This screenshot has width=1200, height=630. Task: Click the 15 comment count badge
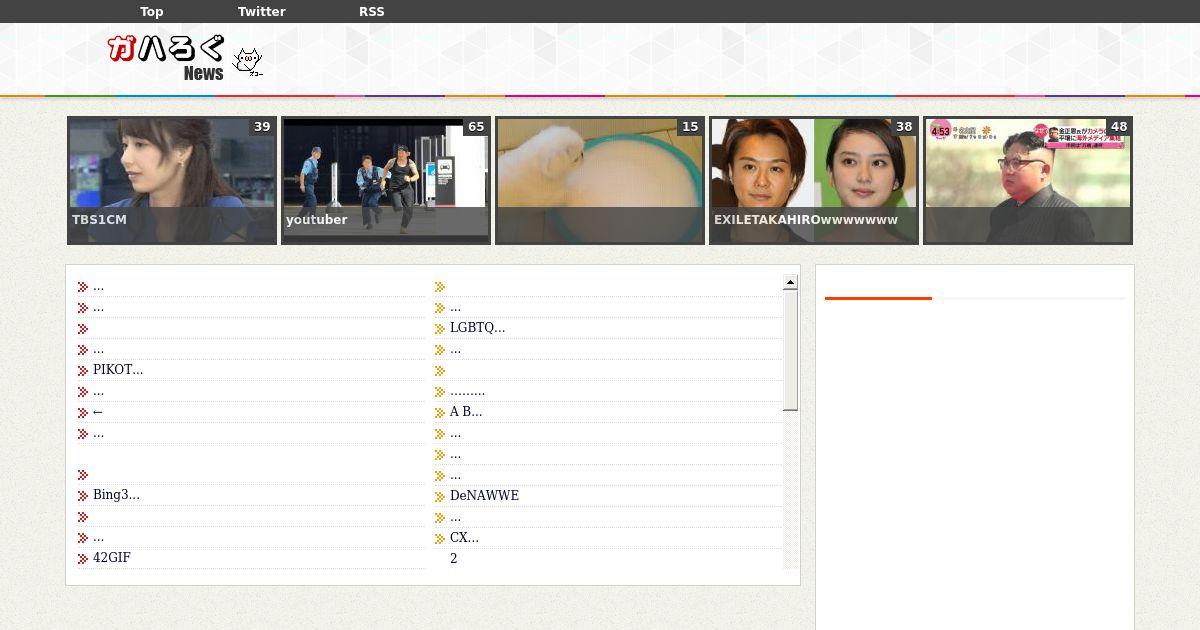click(x=690, y=127)
